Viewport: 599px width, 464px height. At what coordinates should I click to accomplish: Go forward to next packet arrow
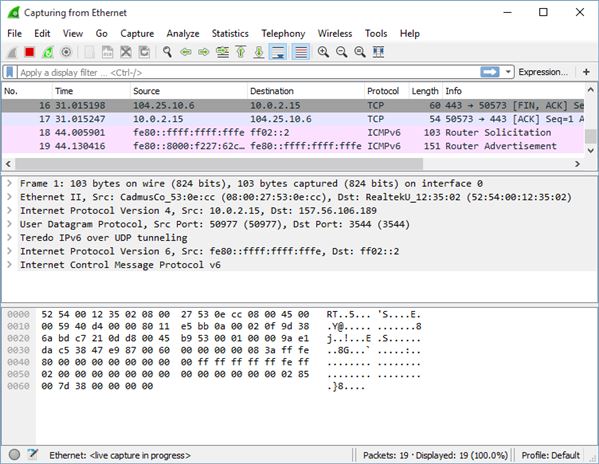204,52
